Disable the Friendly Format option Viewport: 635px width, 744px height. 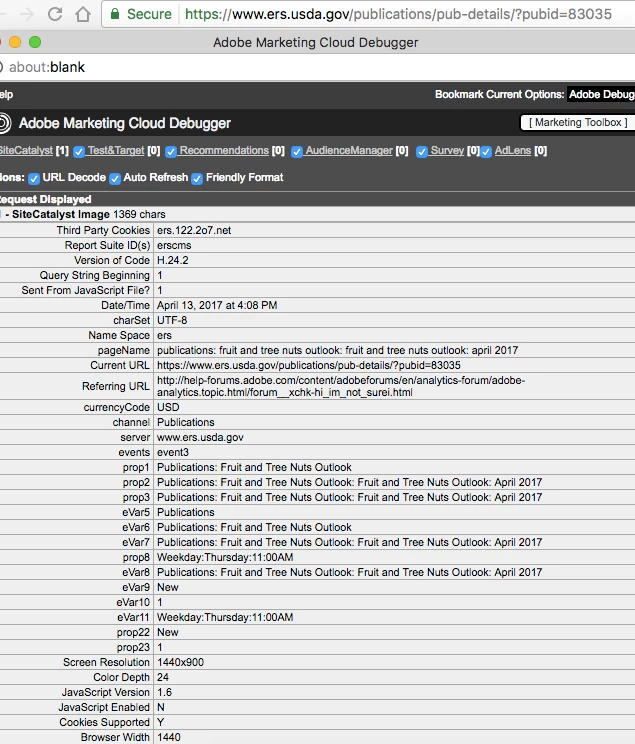[x=197, y=178]
